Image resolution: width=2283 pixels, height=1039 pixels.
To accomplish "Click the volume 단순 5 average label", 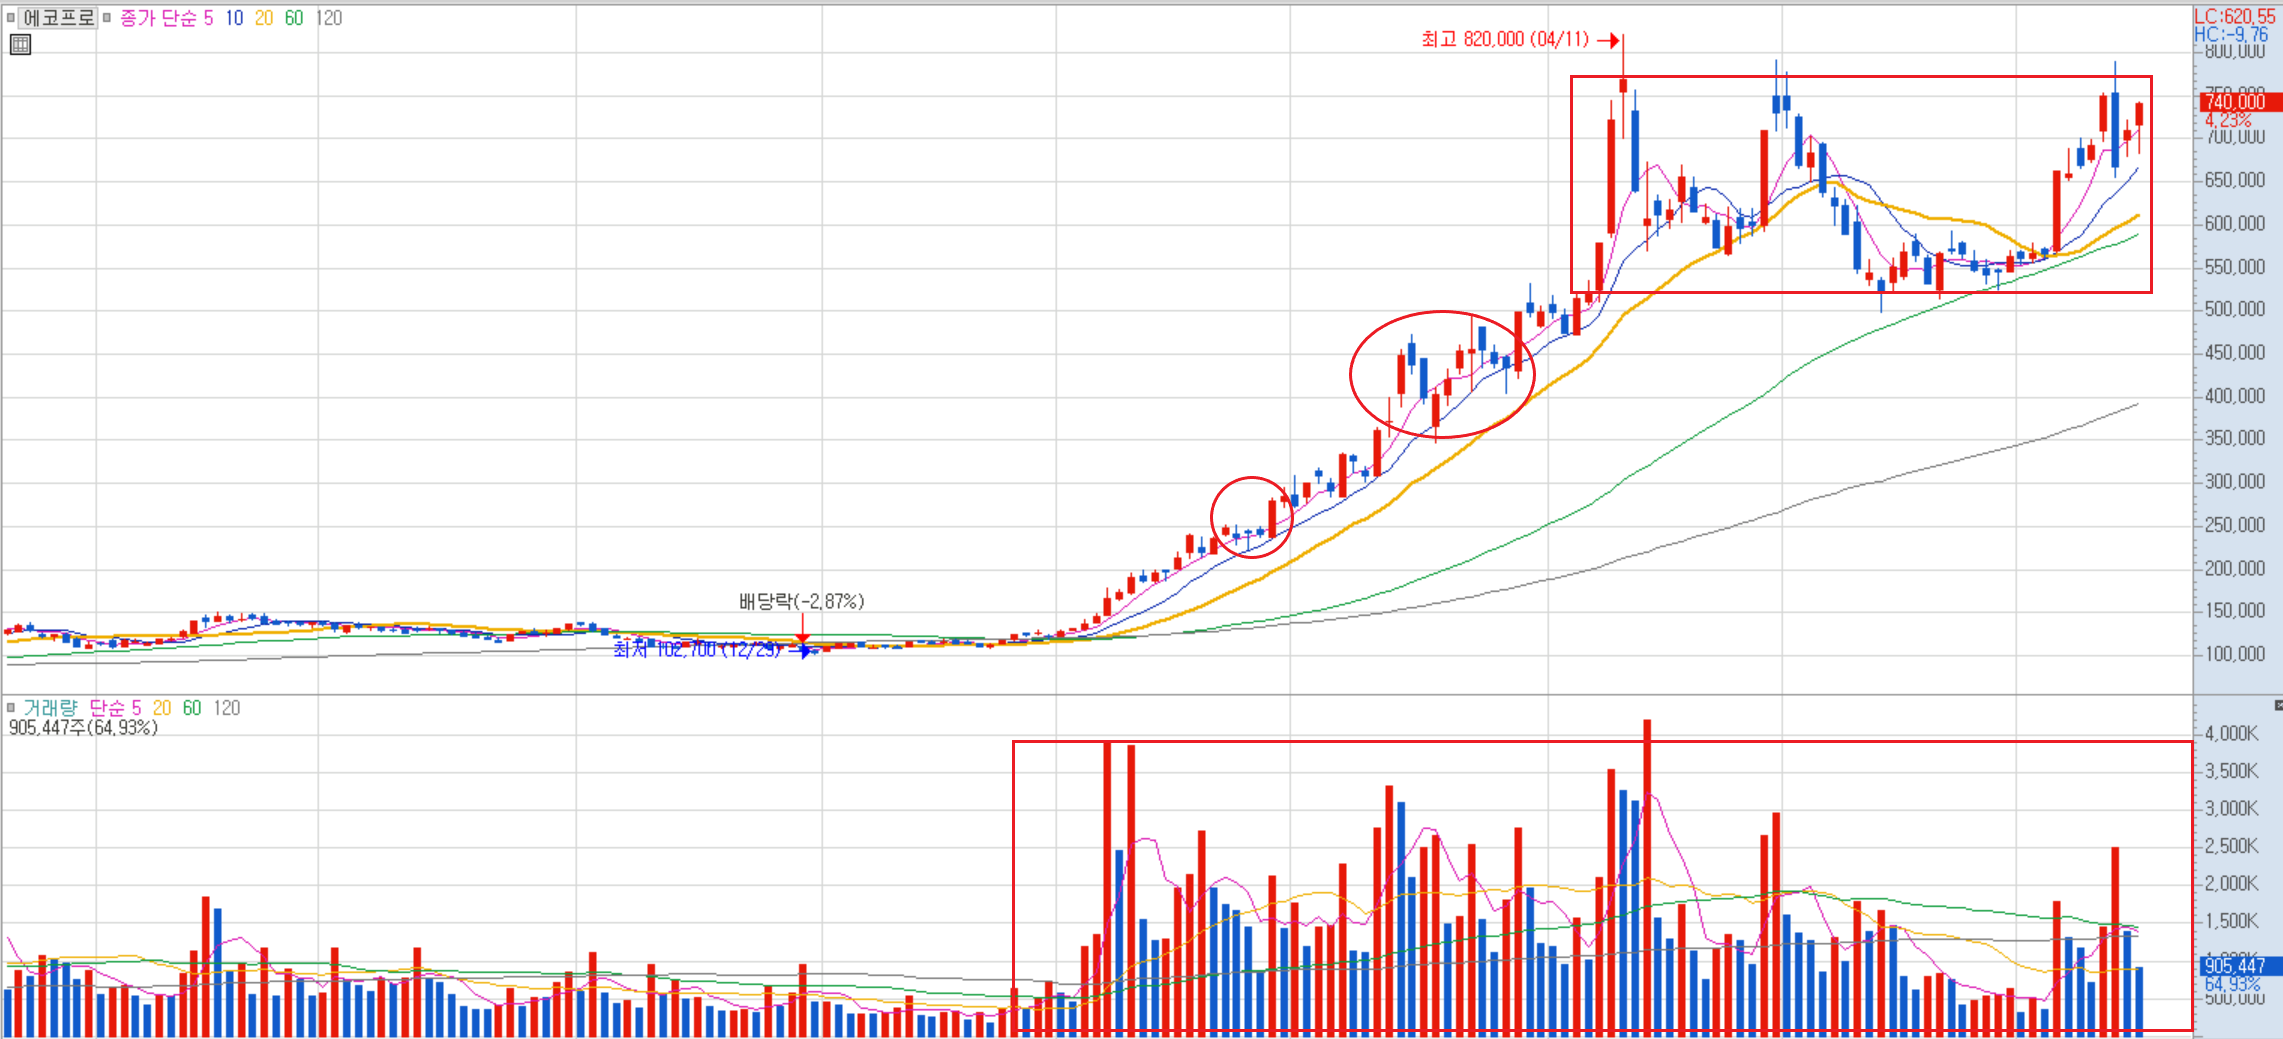I will pyautogui.click(x=115, y=708).
